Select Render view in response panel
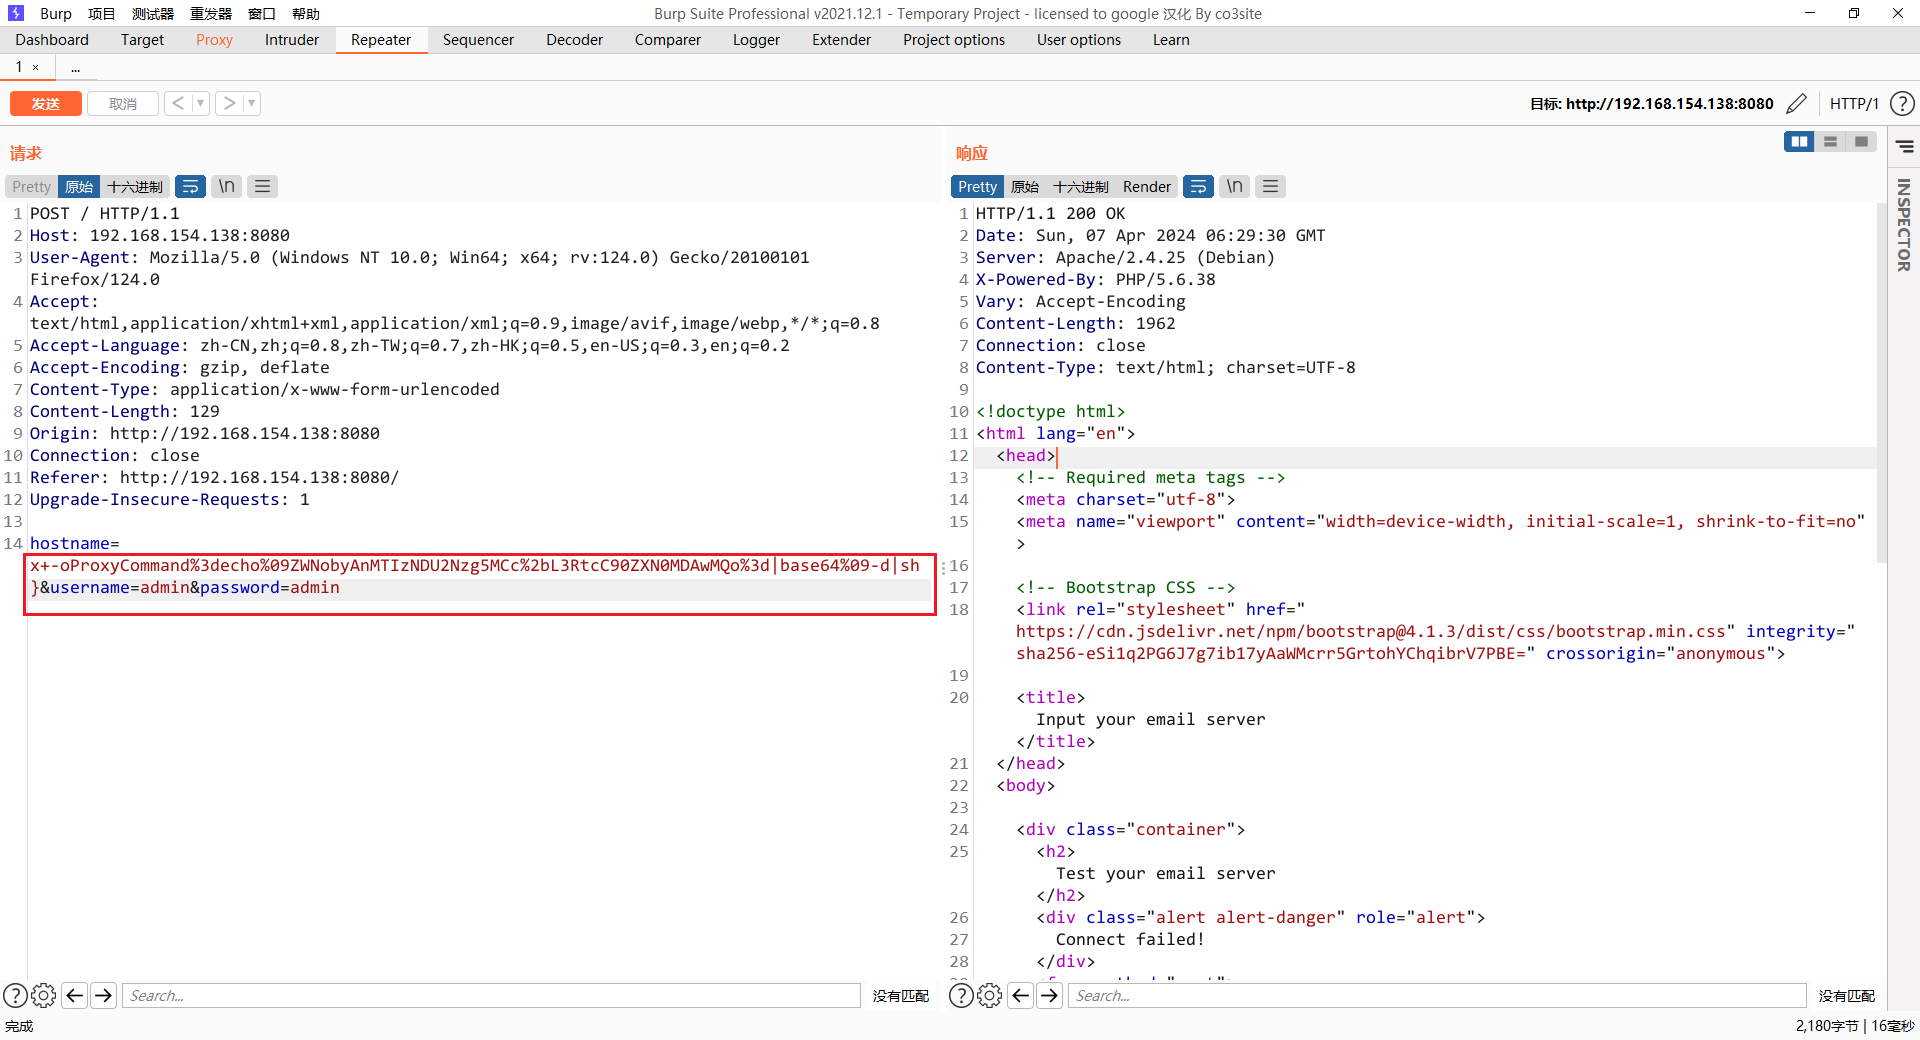This screenshot has width=1920, height=1040. (1146, 187)
